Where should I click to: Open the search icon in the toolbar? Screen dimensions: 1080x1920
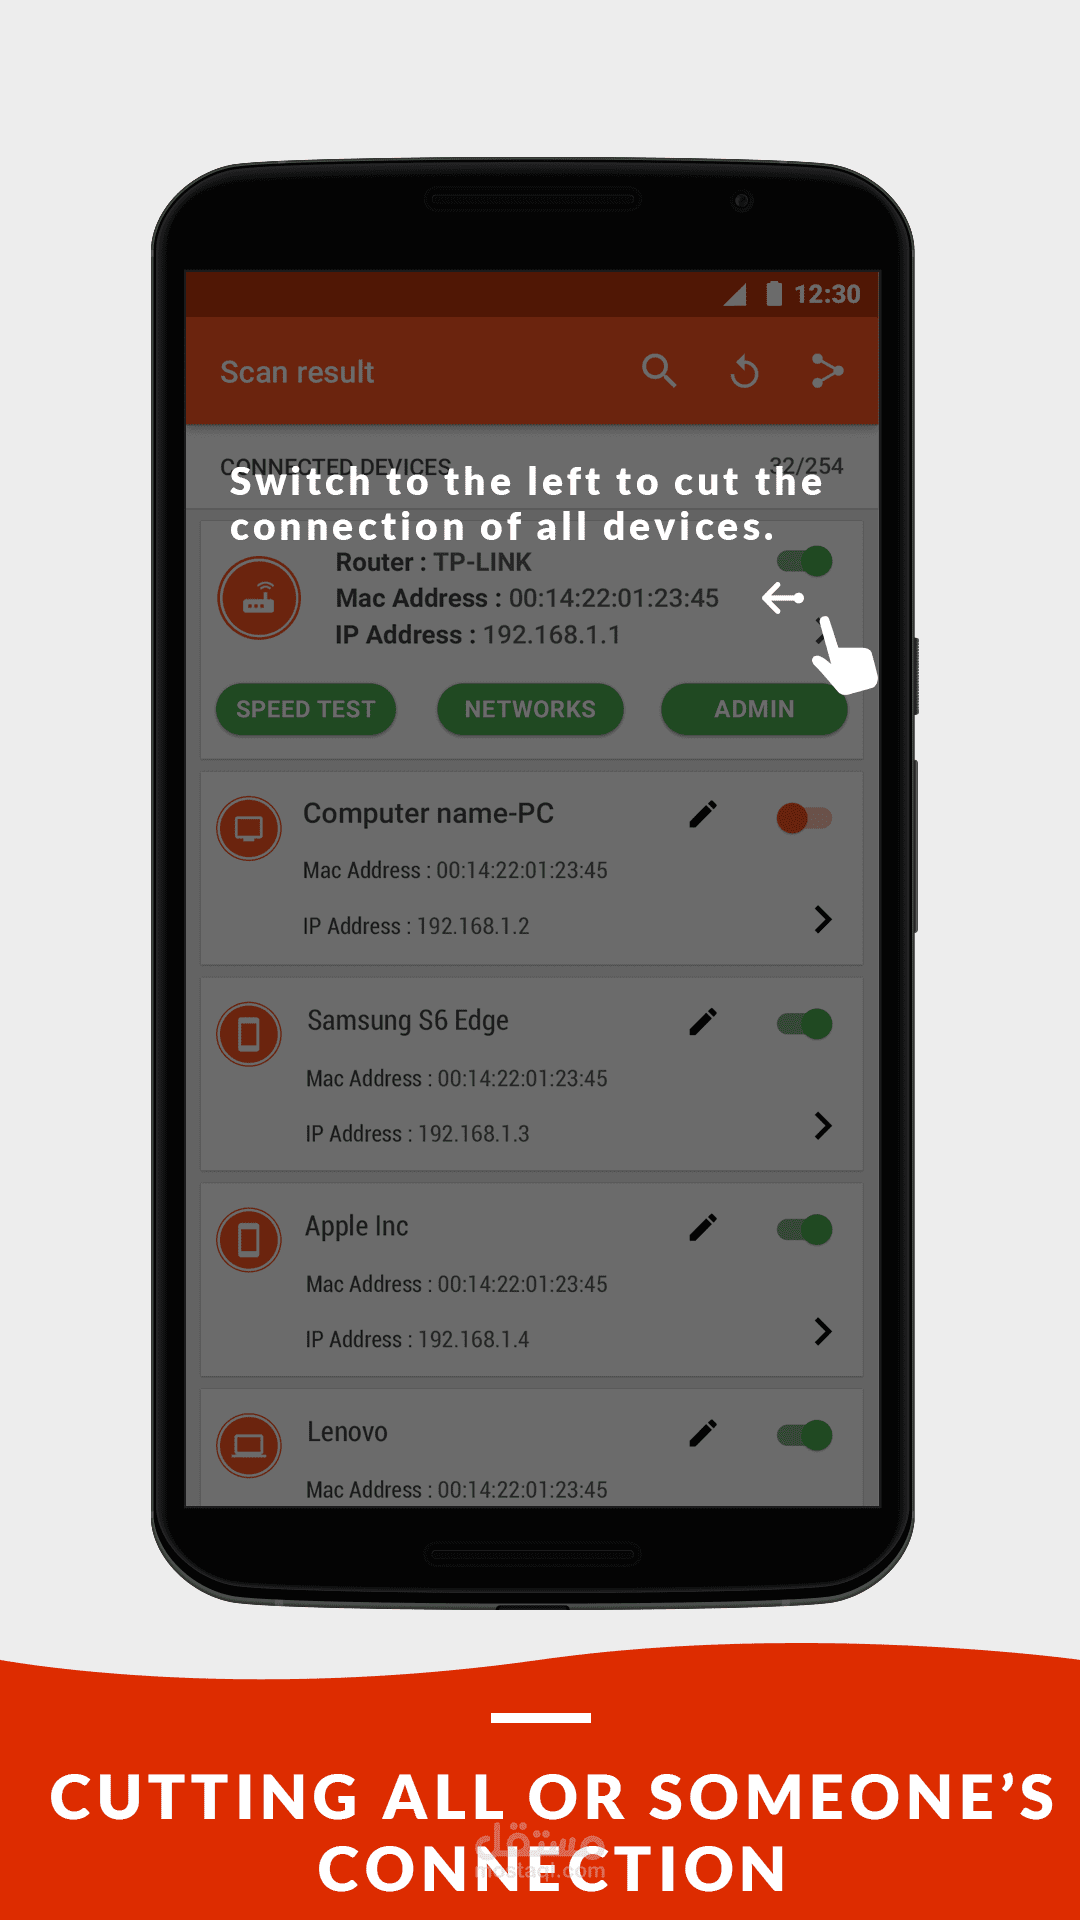click(659, 371)
